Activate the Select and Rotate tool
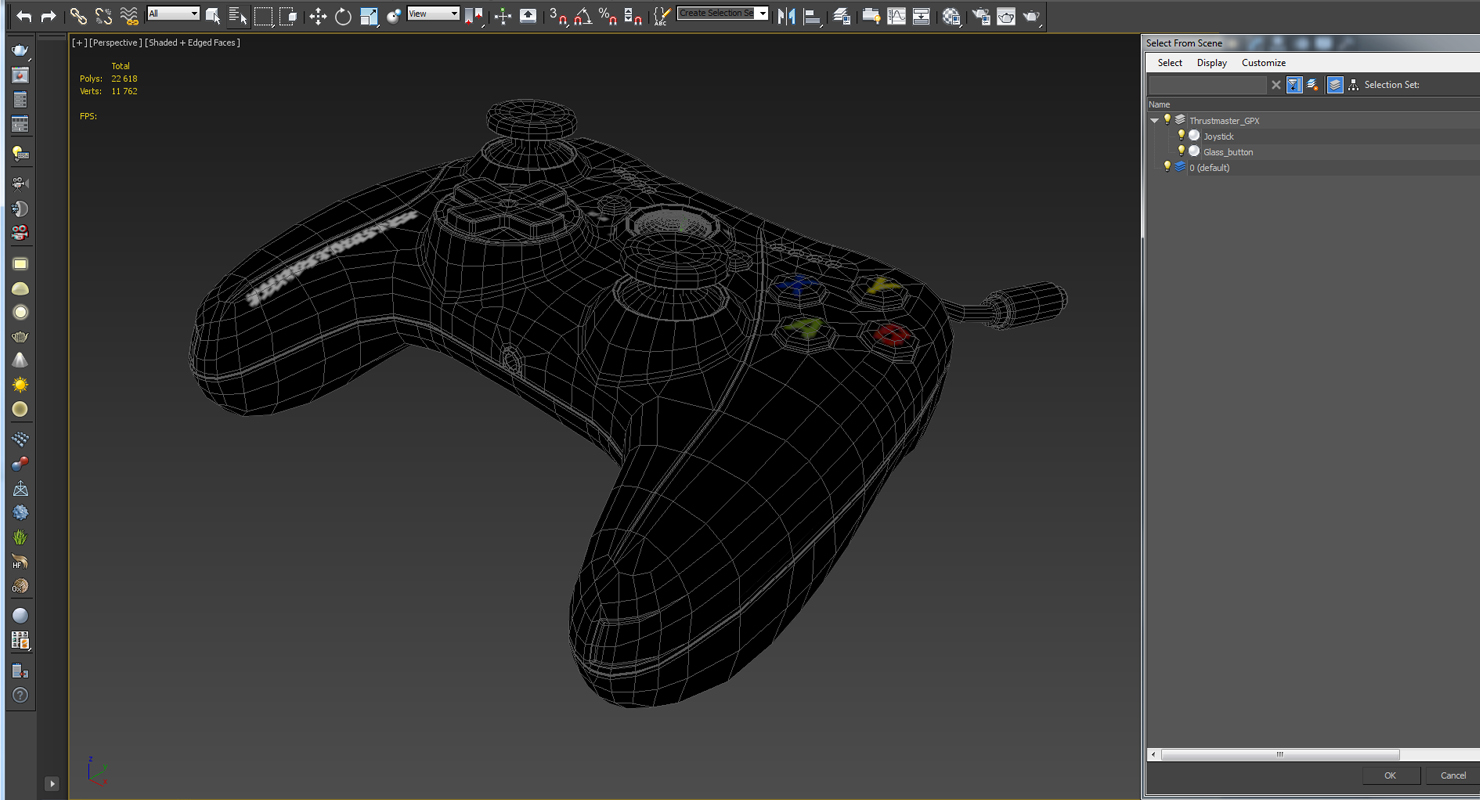The height and width of the screenshot is (800, 1480). 343,16
